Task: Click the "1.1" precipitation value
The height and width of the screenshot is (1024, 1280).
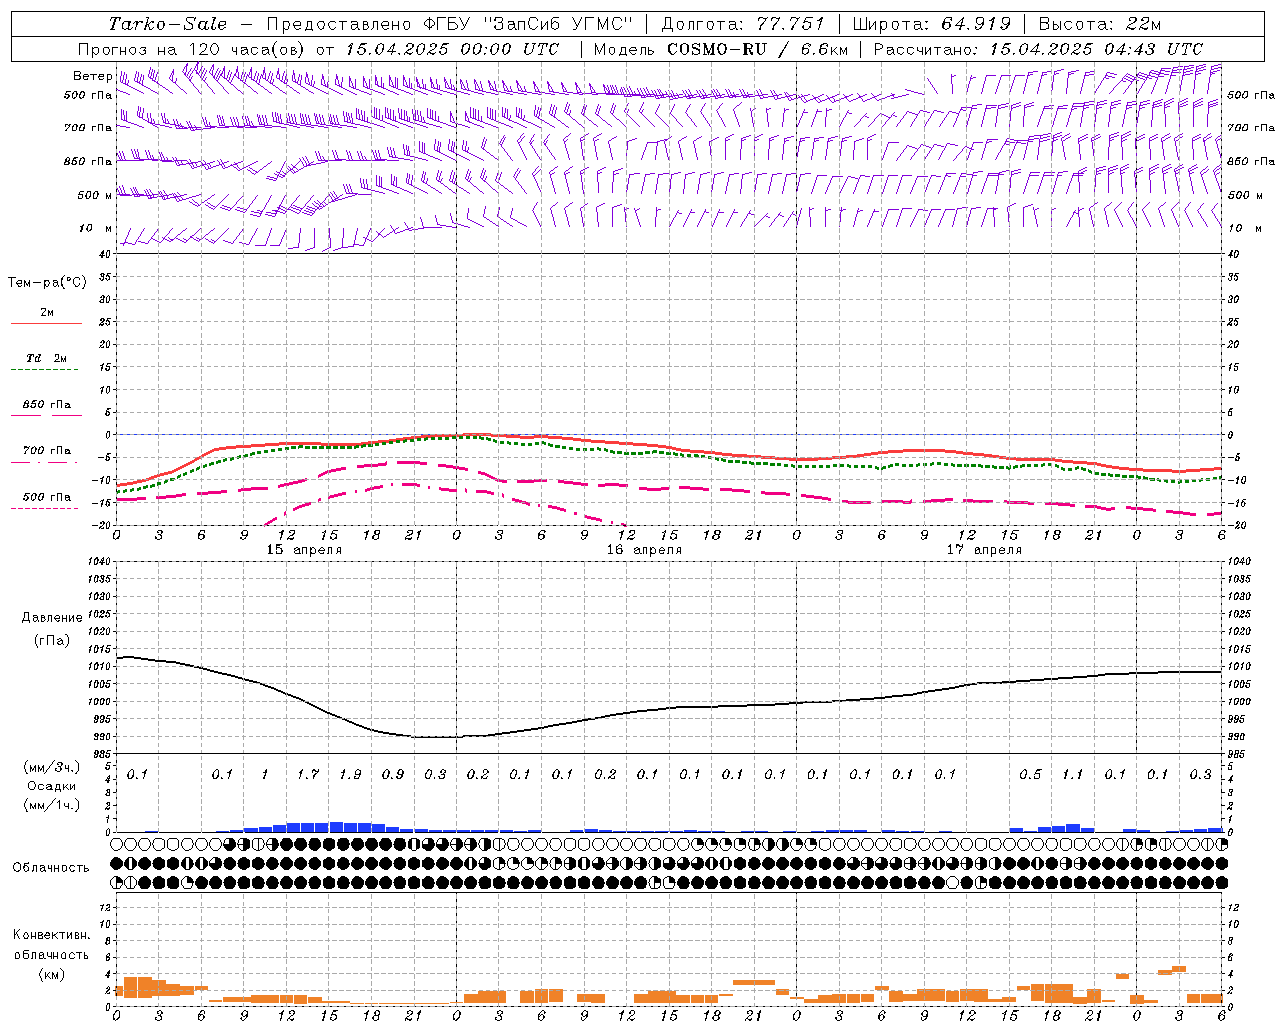Action: [1072, 775]
